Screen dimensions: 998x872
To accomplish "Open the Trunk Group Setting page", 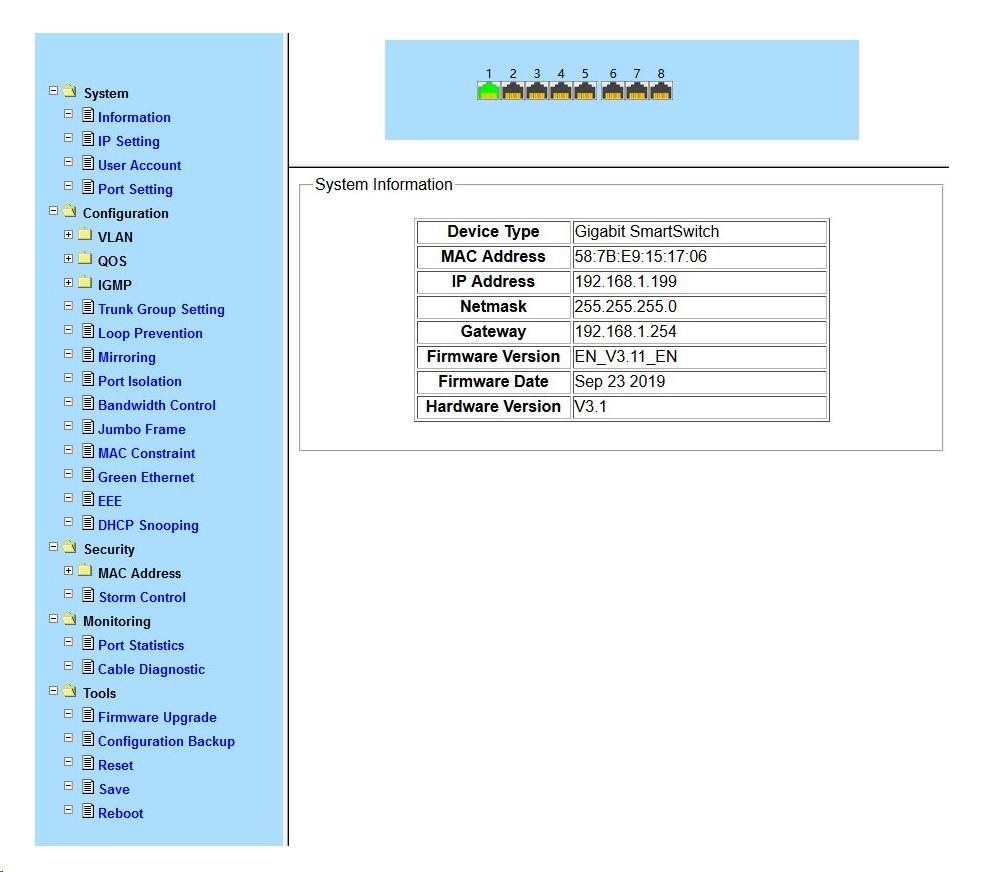I will click(x=161, y=309).
